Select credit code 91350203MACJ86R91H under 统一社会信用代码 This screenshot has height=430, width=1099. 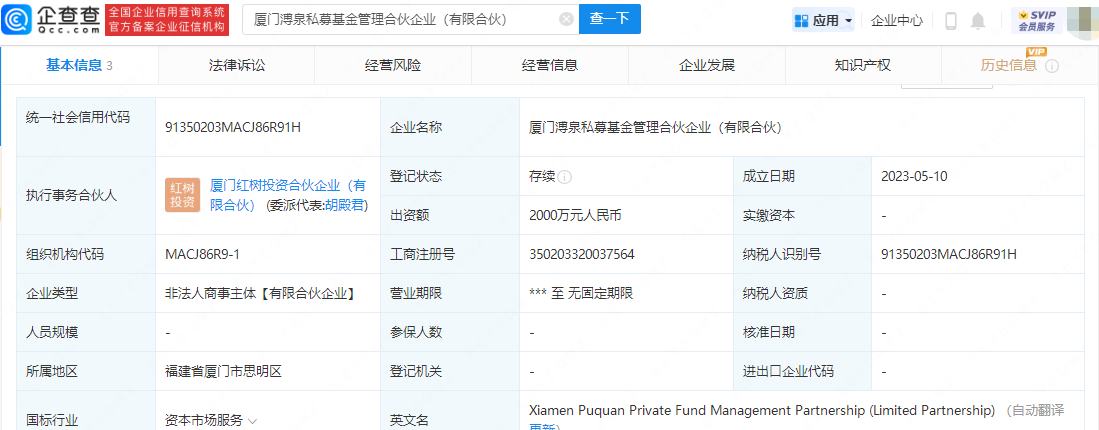click(233, 127)
